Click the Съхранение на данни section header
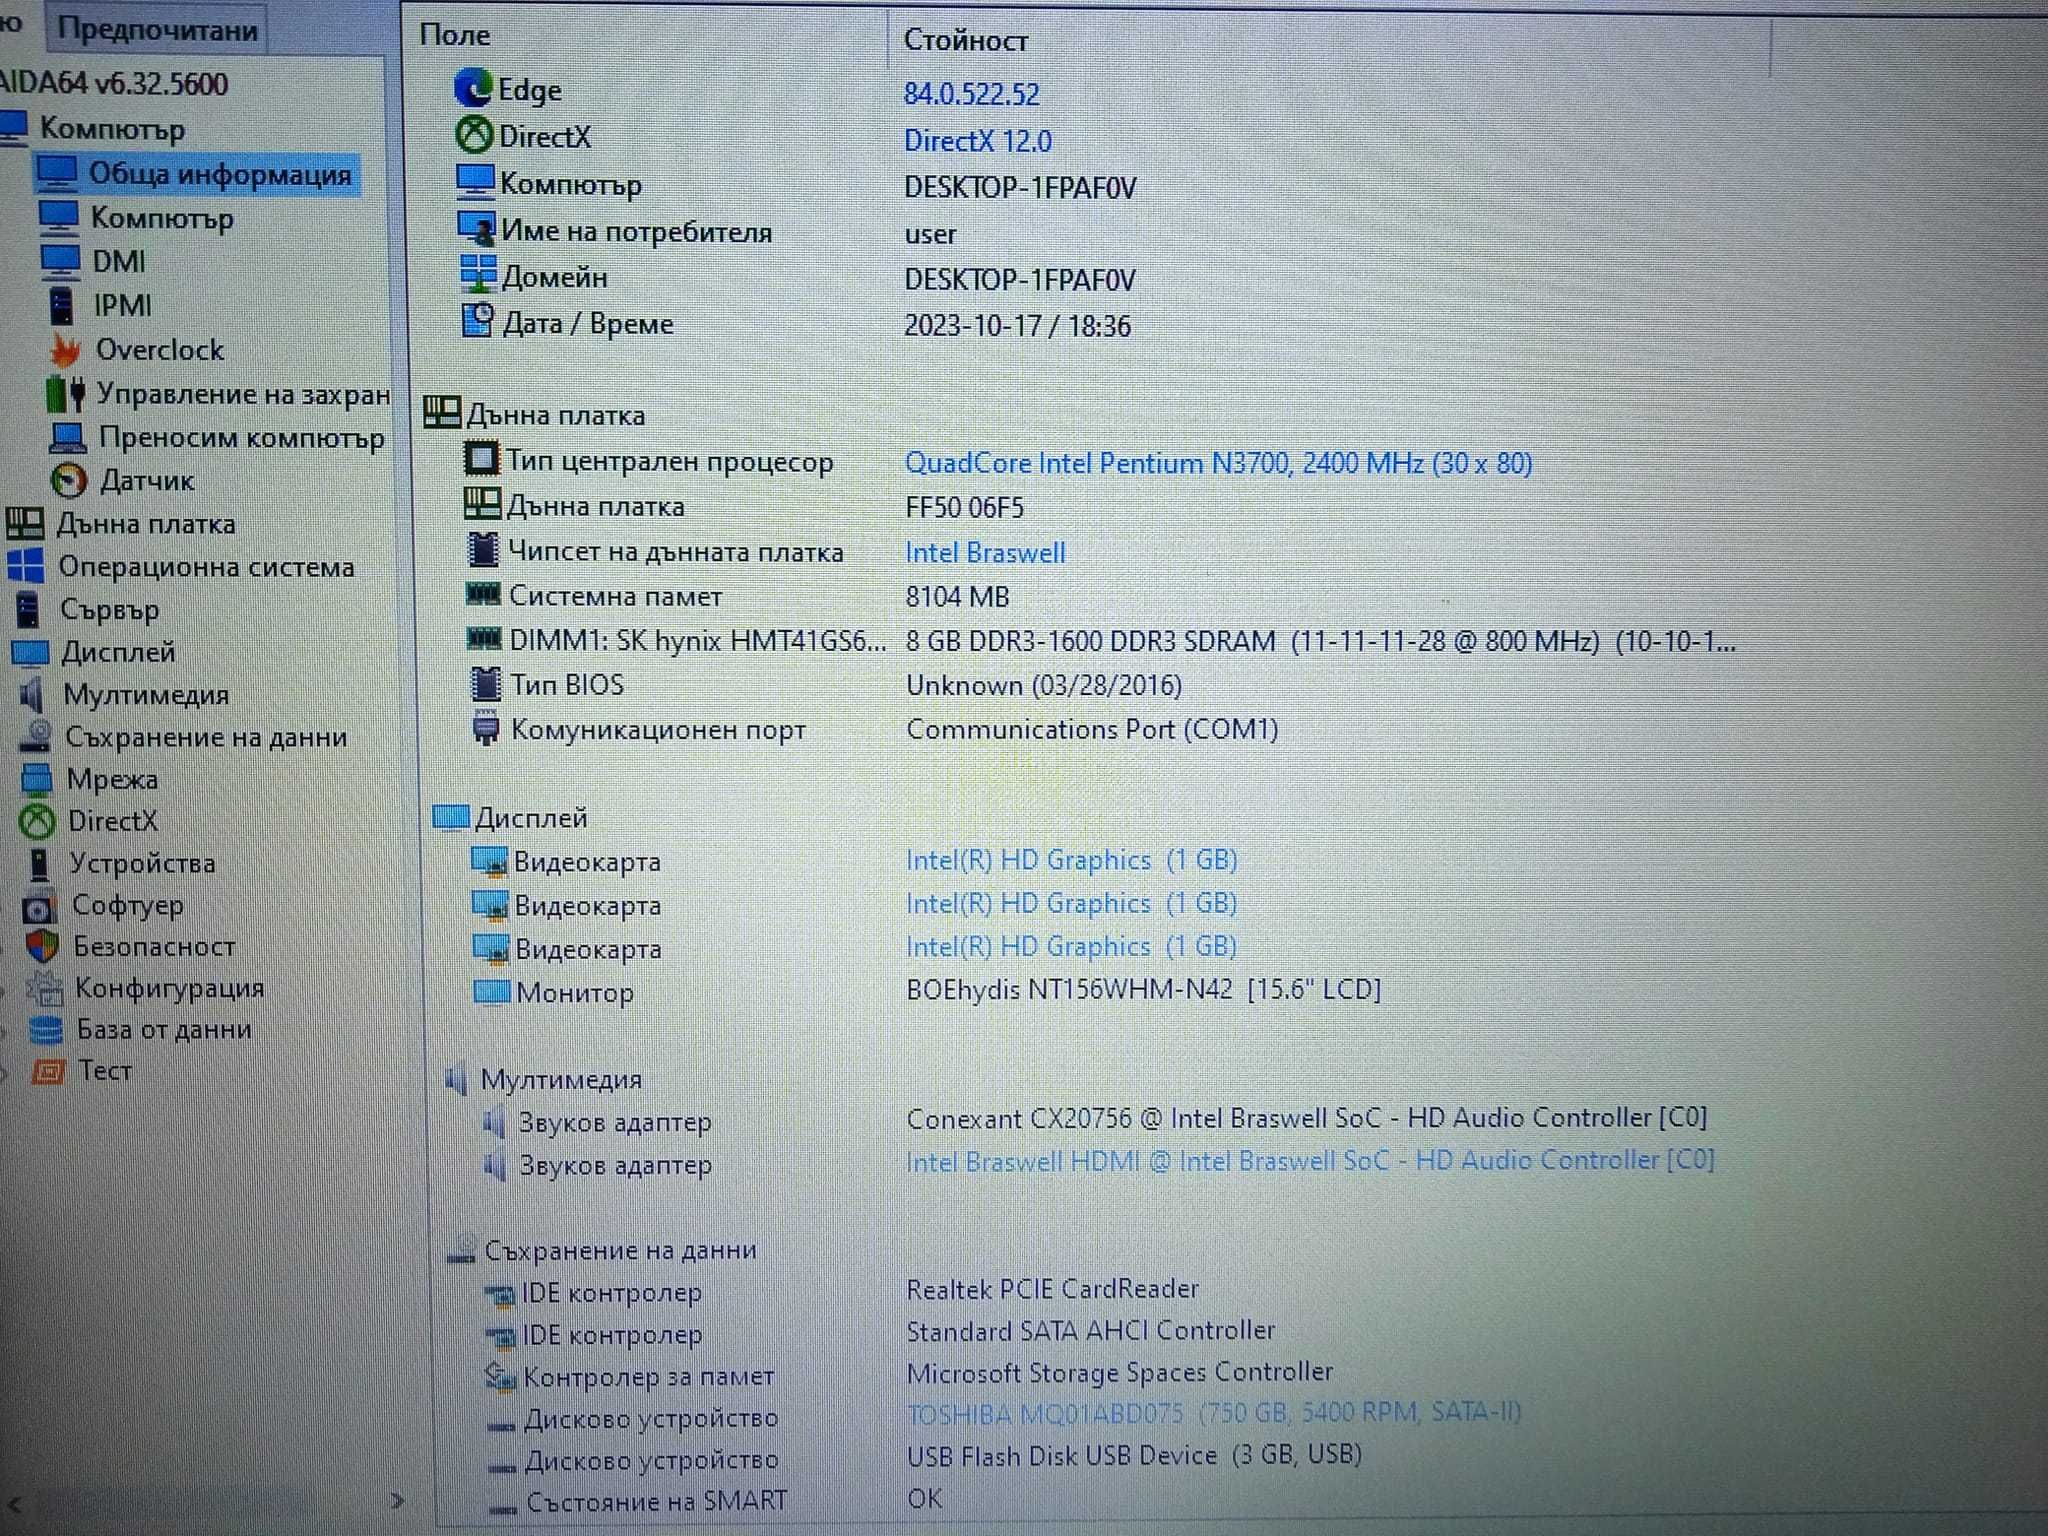This screenshot has height=1536, width=2048. [603, 1250]
